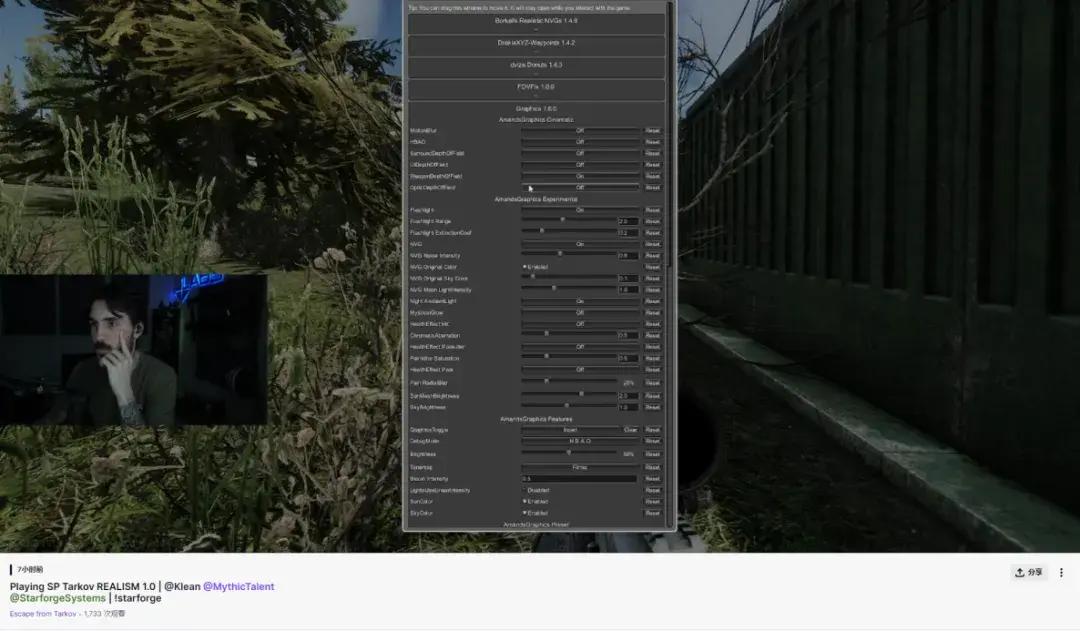Click the share icon button below video
Viewport: 1080px width, 631px height.
[x=1029, y=572]
